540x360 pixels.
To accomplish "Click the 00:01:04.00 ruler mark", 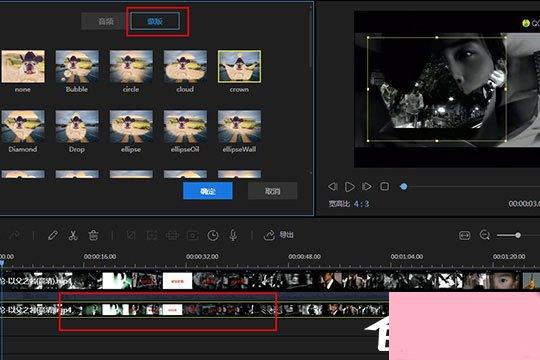I will click(407, 257).
